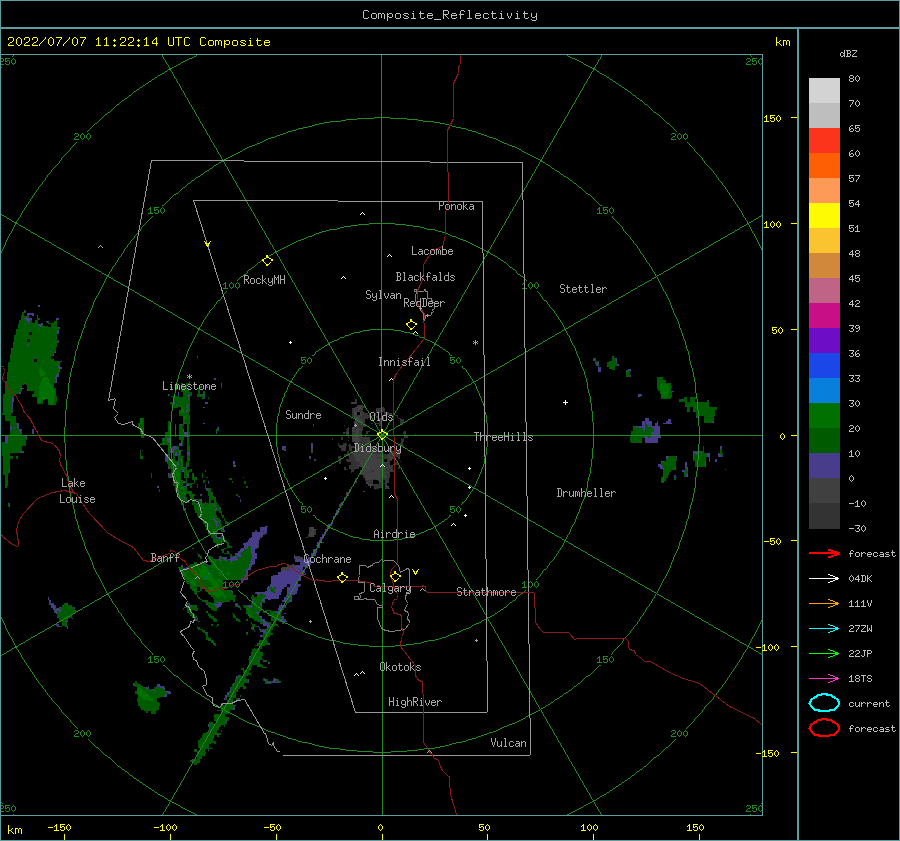Select the cyan 27ZW arrow symbol

pos(824,629)
